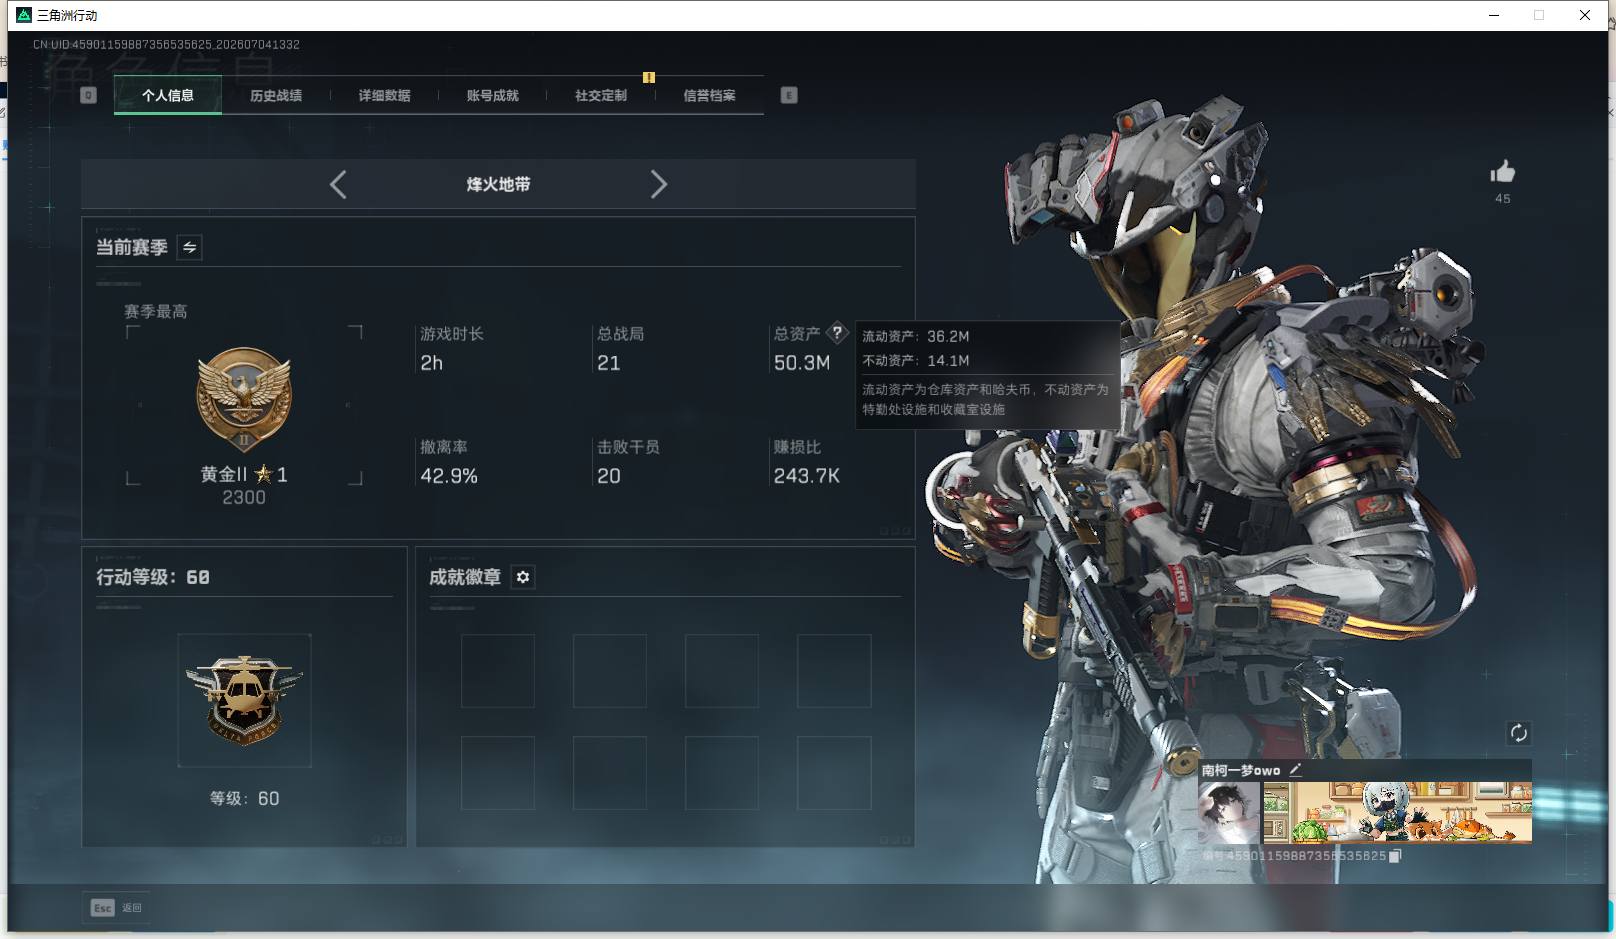
Task: Select the first empty achievement badge slot
Action: coord(497,670)
